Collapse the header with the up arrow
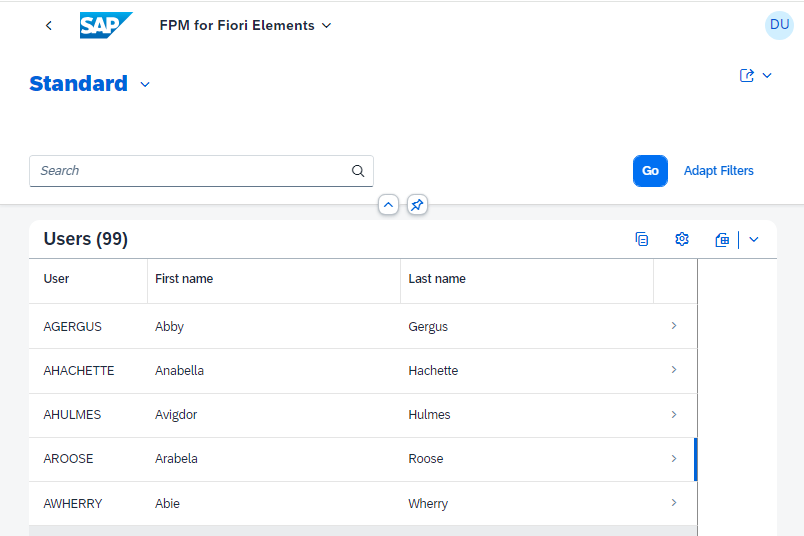804x536 pixels. (388, 205)
